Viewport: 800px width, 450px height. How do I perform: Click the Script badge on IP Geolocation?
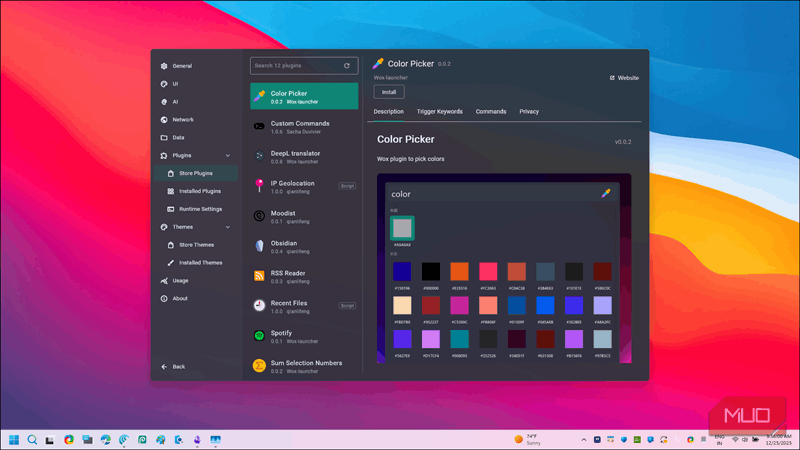point(347,186)
